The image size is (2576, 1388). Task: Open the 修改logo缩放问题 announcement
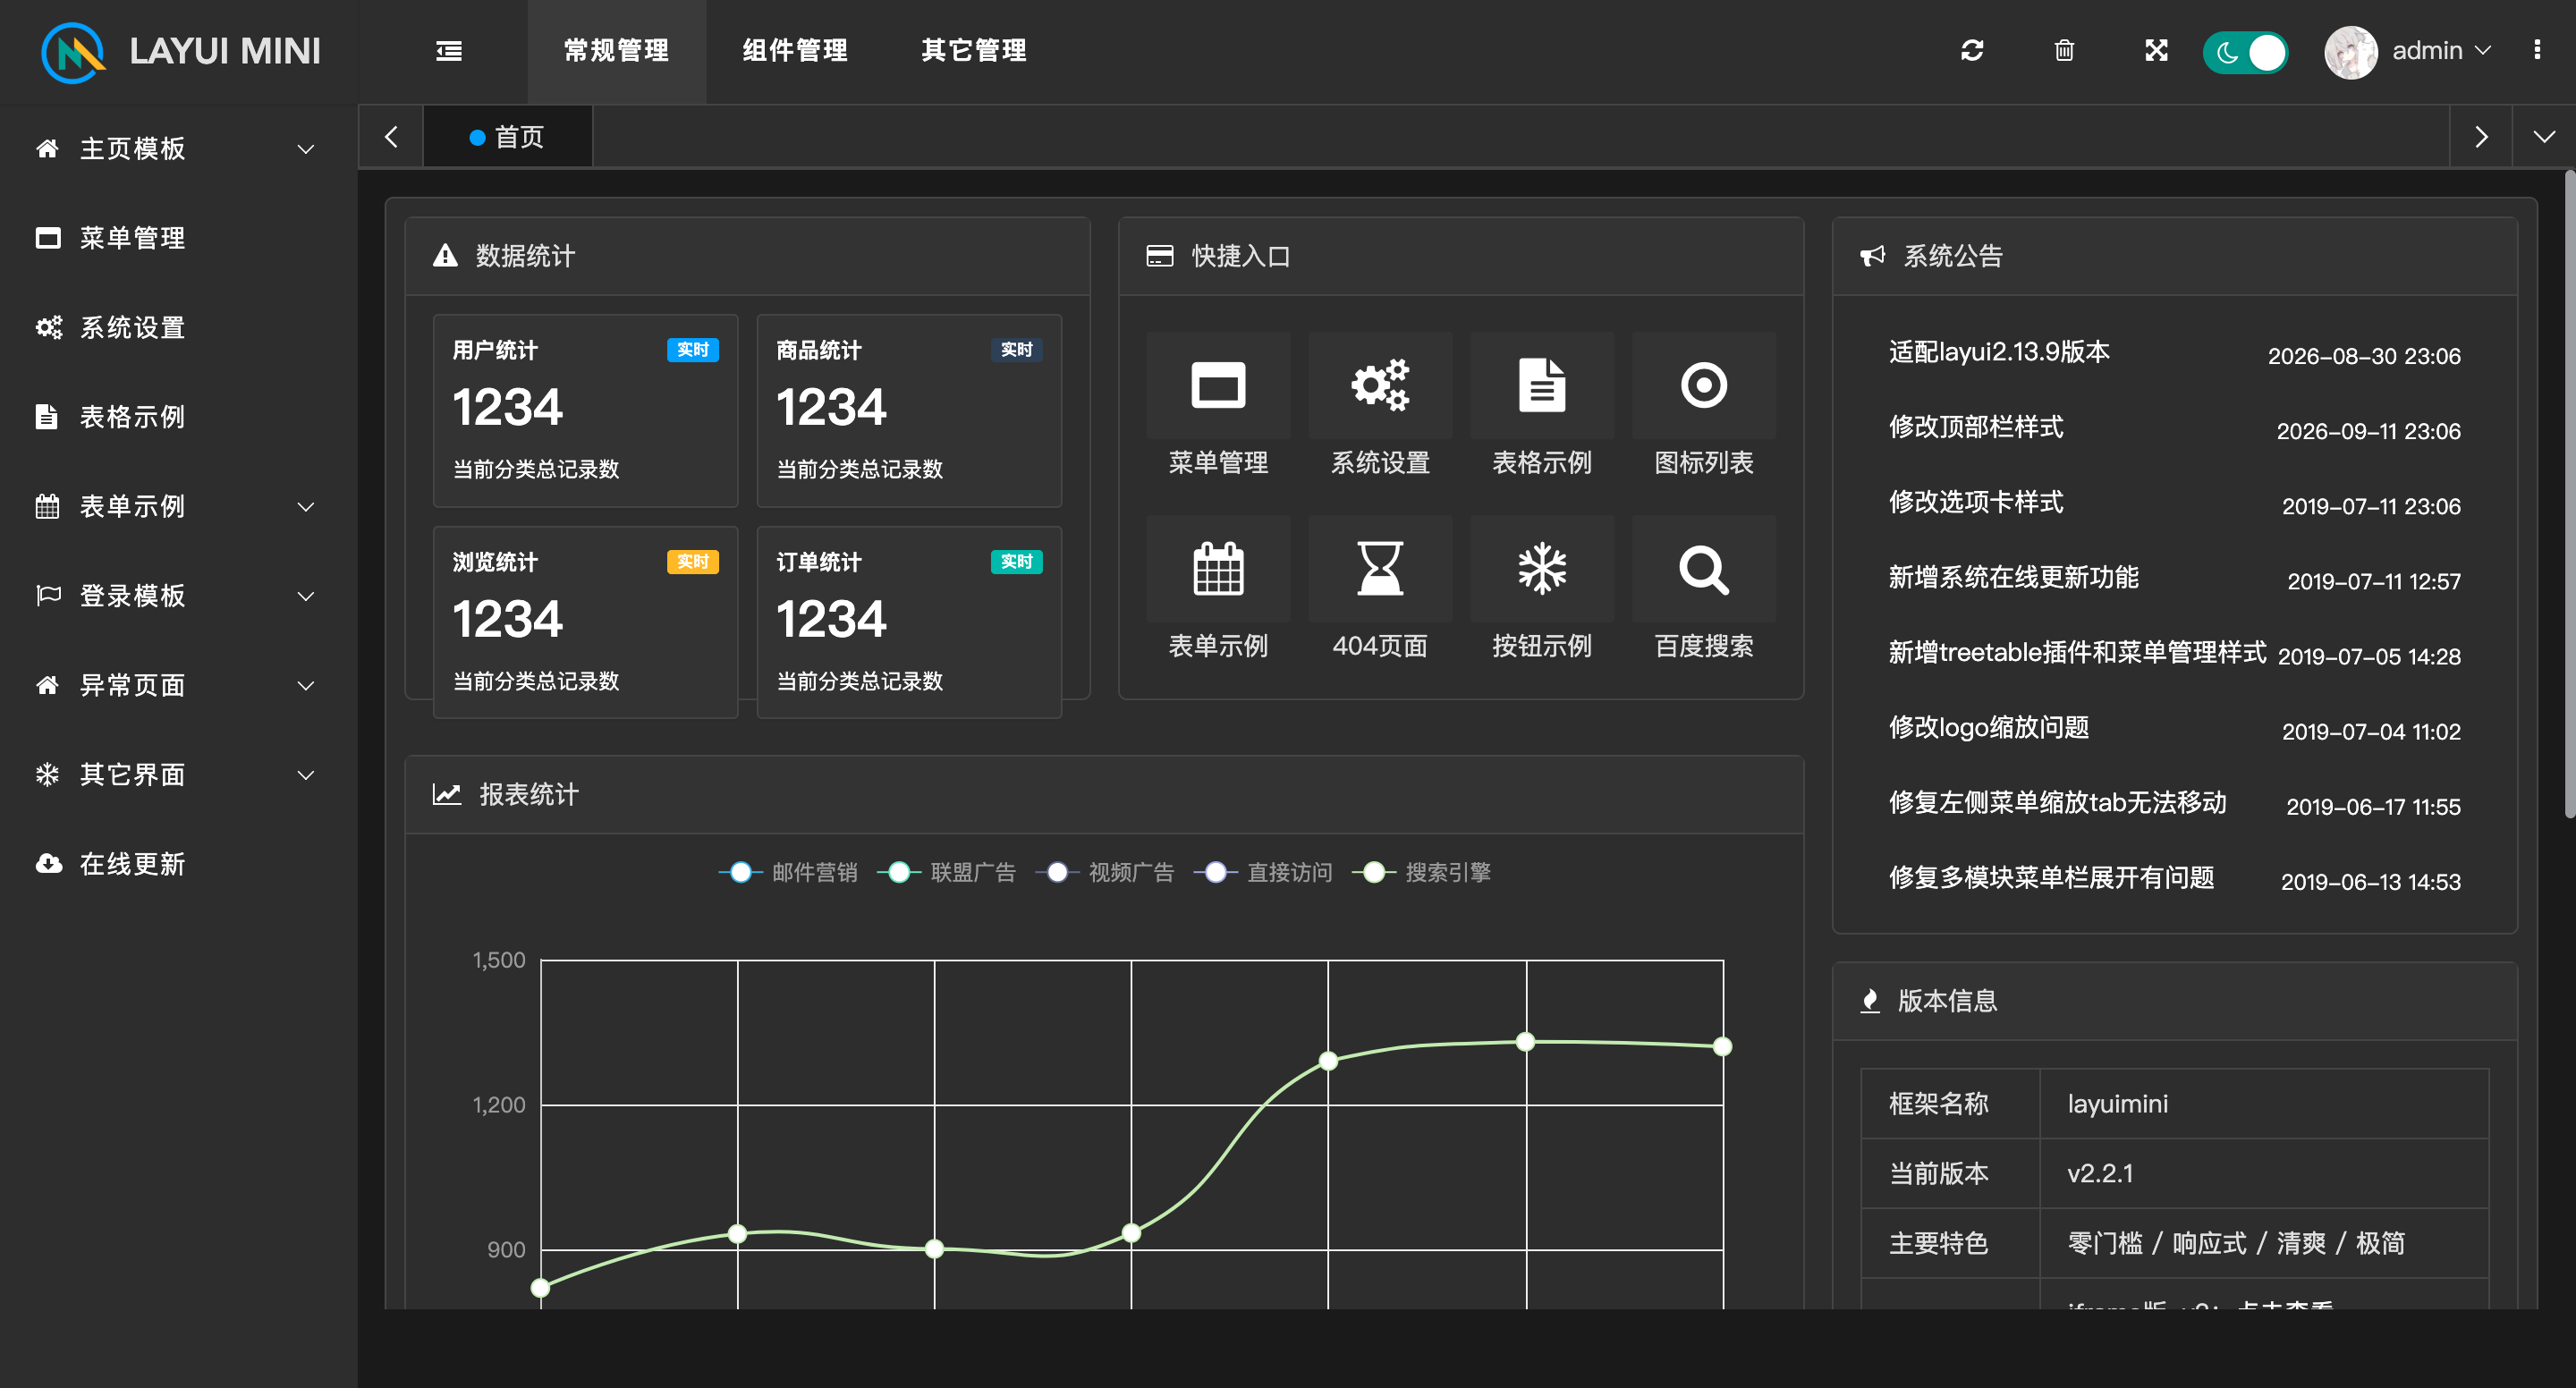point(1989,727)
